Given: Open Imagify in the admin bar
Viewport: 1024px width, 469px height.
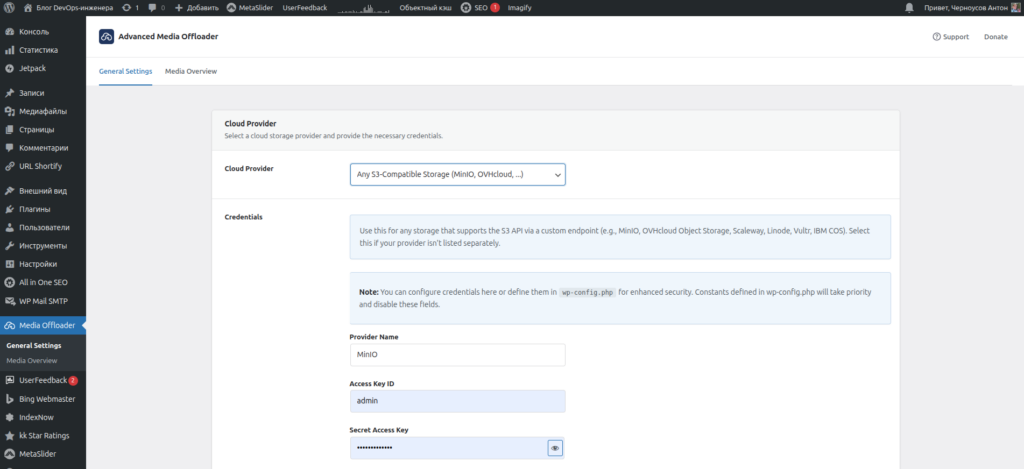Looking at the screenshot, I should point(520,8).
